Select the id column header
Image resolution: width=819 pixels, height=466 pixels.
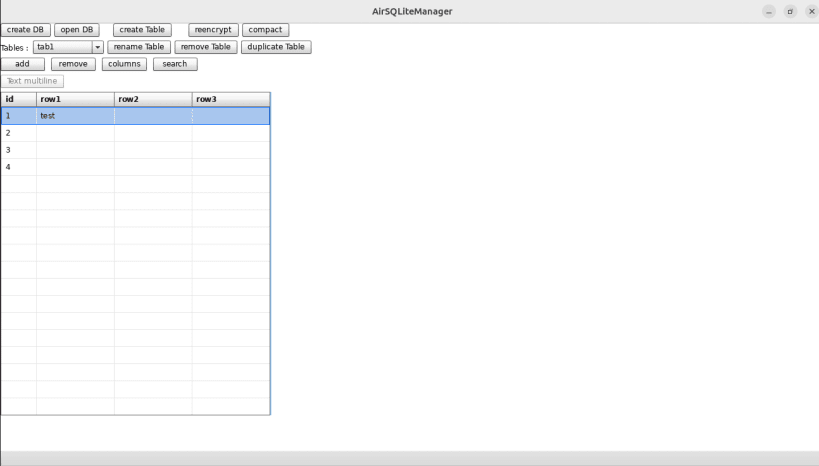pyautogui.click(x=19, y=99)
